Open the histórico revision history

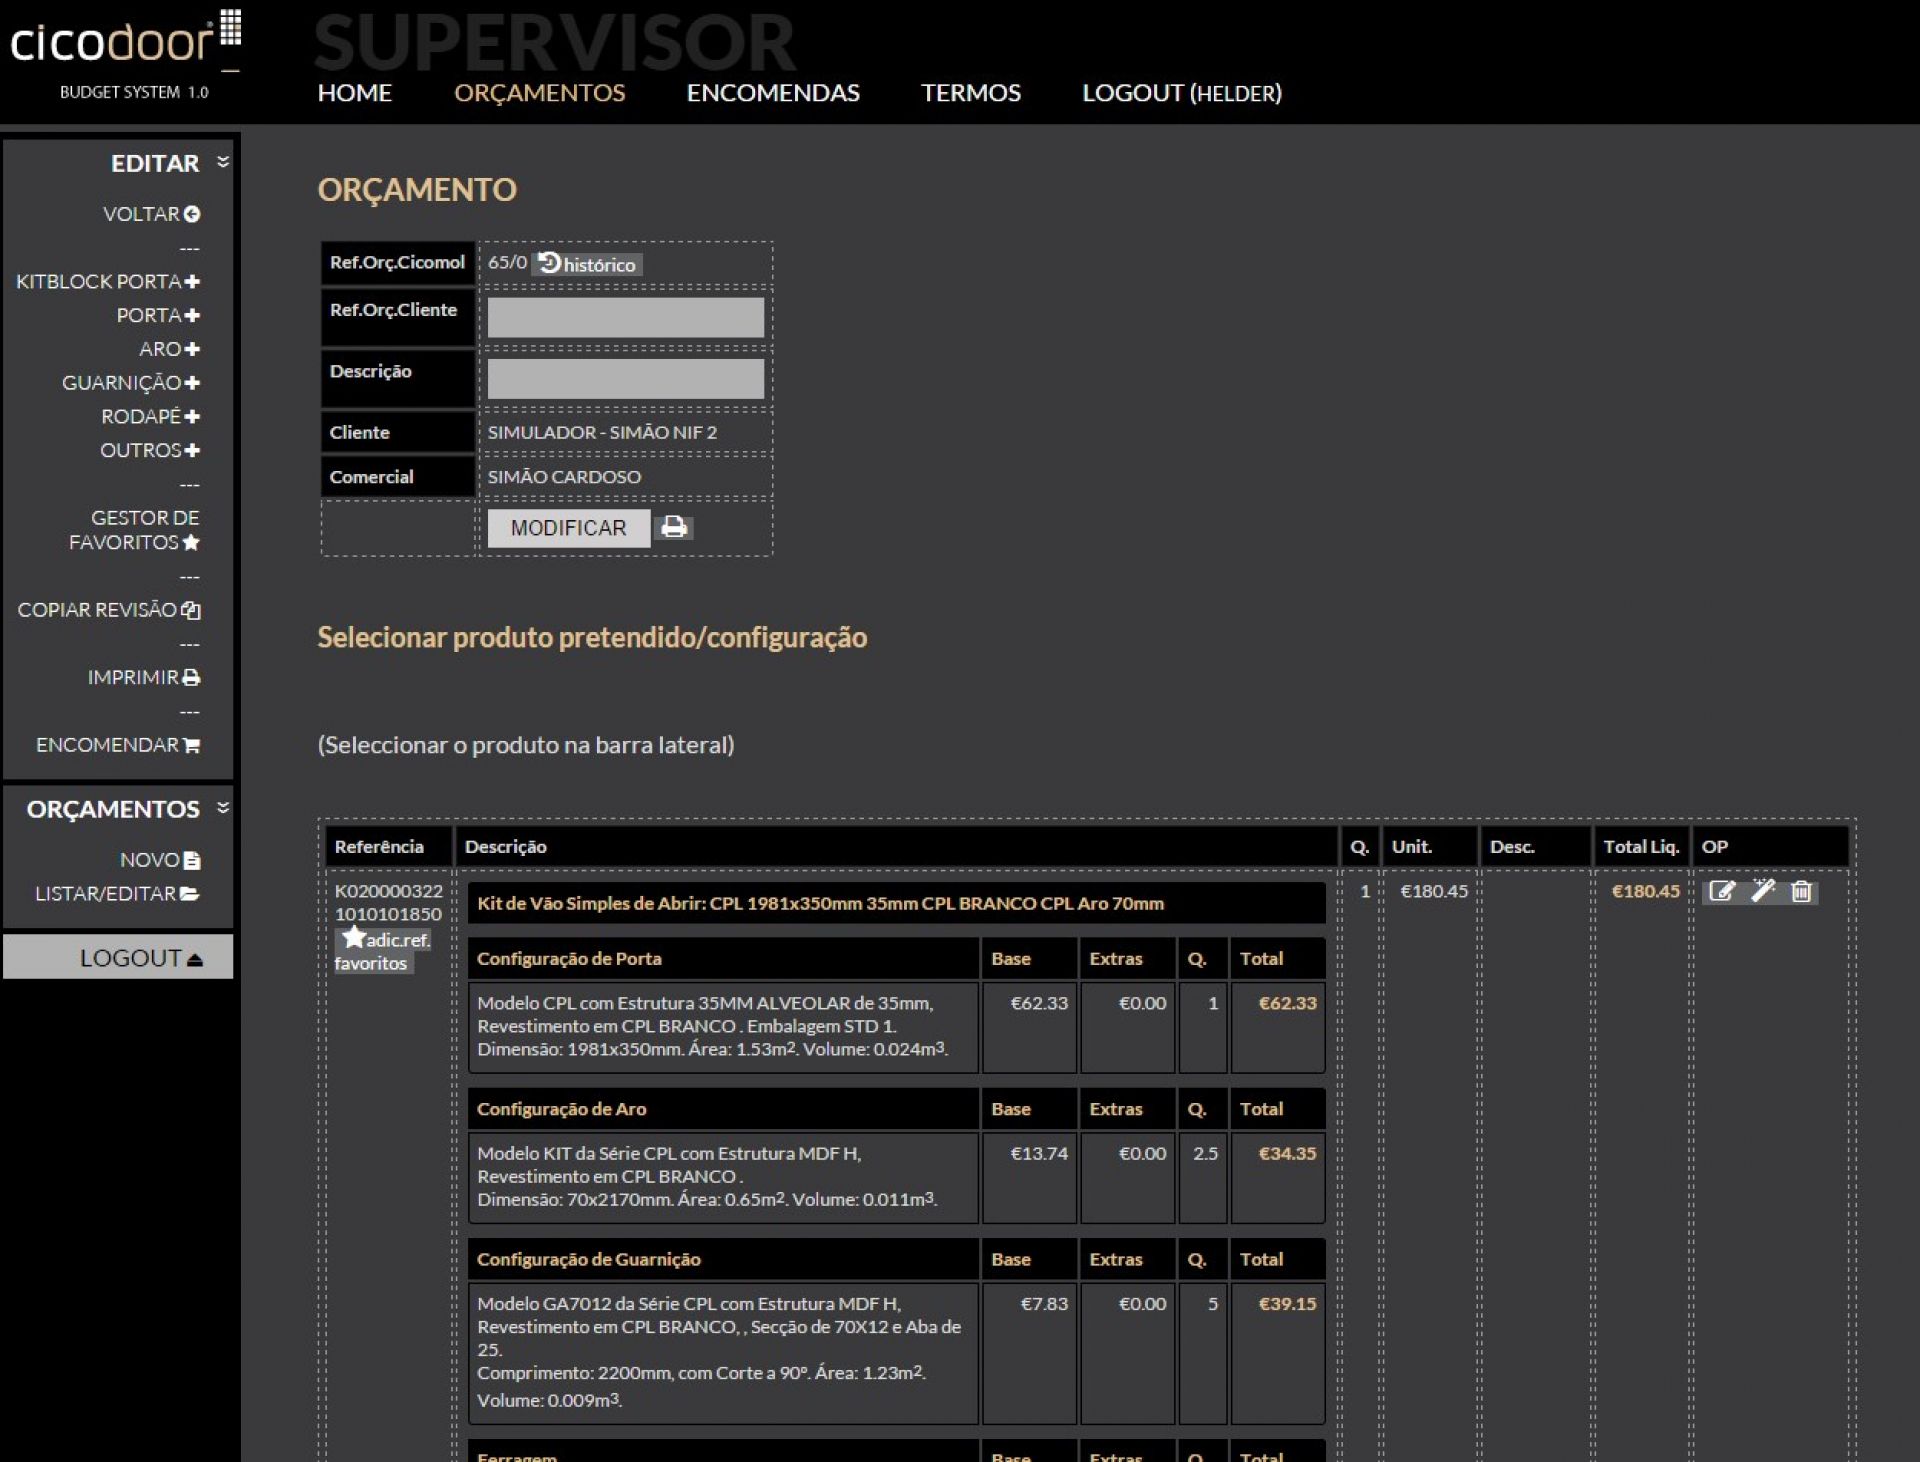(587, 264)
